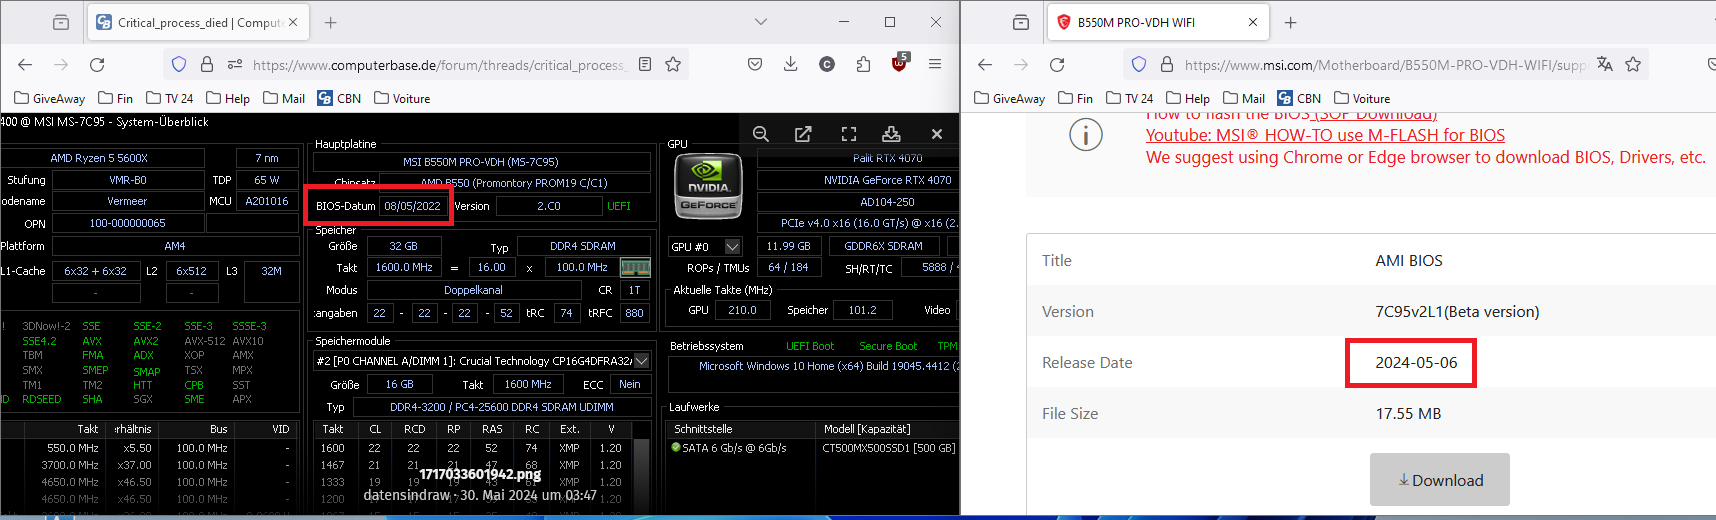The height and width of the screenshot is (520, 1716).
Task: Click the version text 7C95v2L1(Beta version)
Action: 1457,311
